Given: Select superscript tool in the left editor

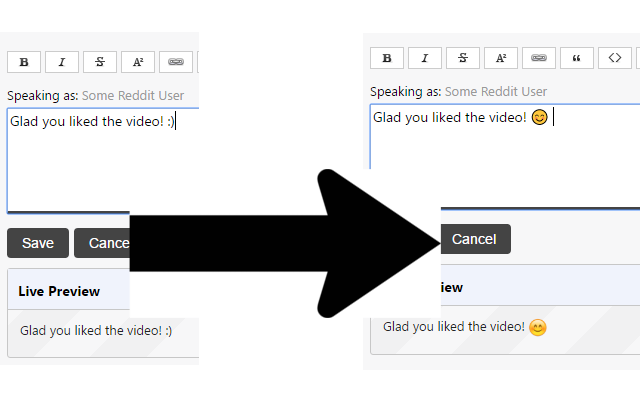Looking at the screenshot, I should (138, 62).
